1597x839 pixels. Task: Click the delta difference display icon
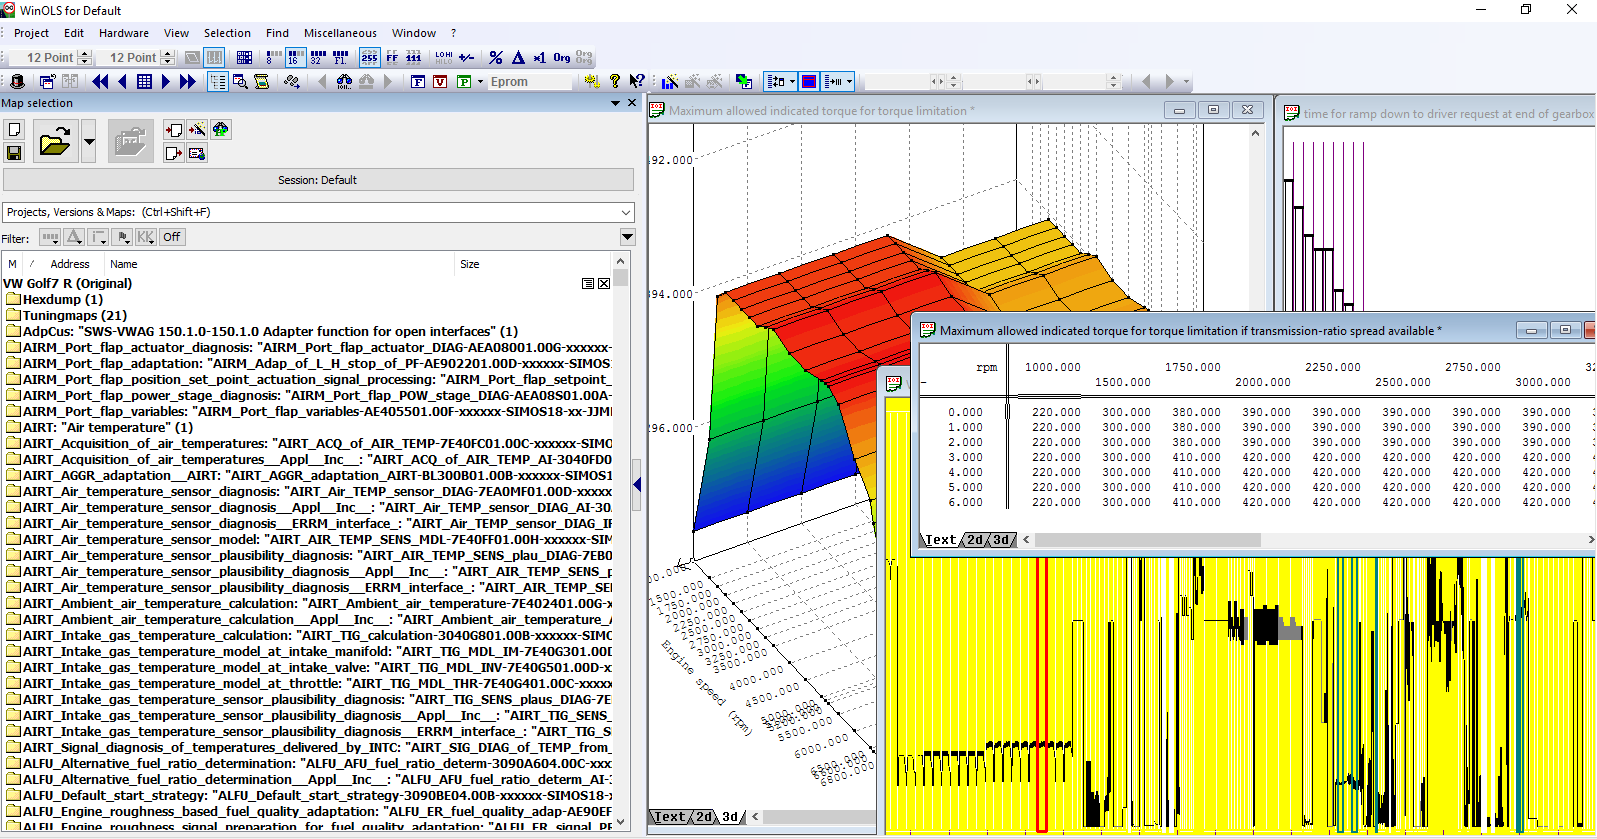tap(518, 58)
